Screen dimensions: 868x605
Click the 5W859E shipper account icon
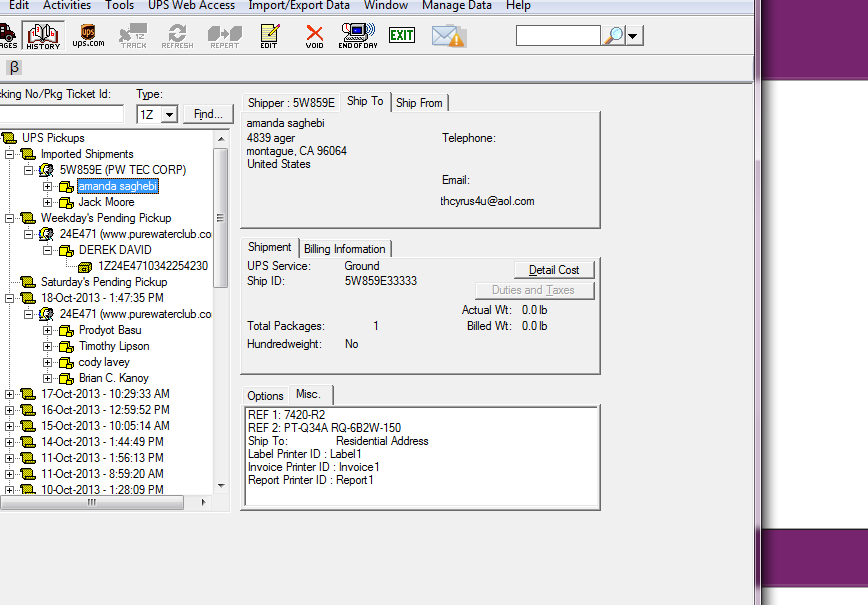(x=46, y=170)
